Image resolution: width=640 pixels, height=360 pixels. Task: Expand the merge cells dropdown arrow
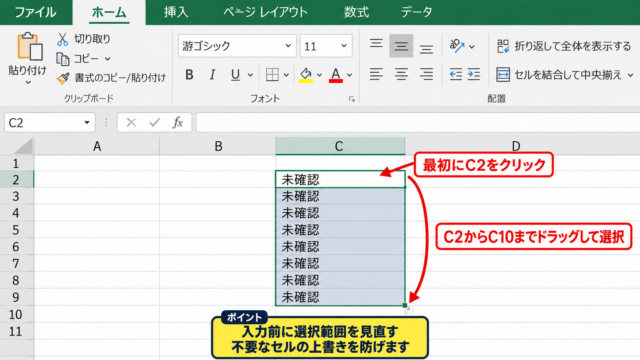(x=631, y=75)
